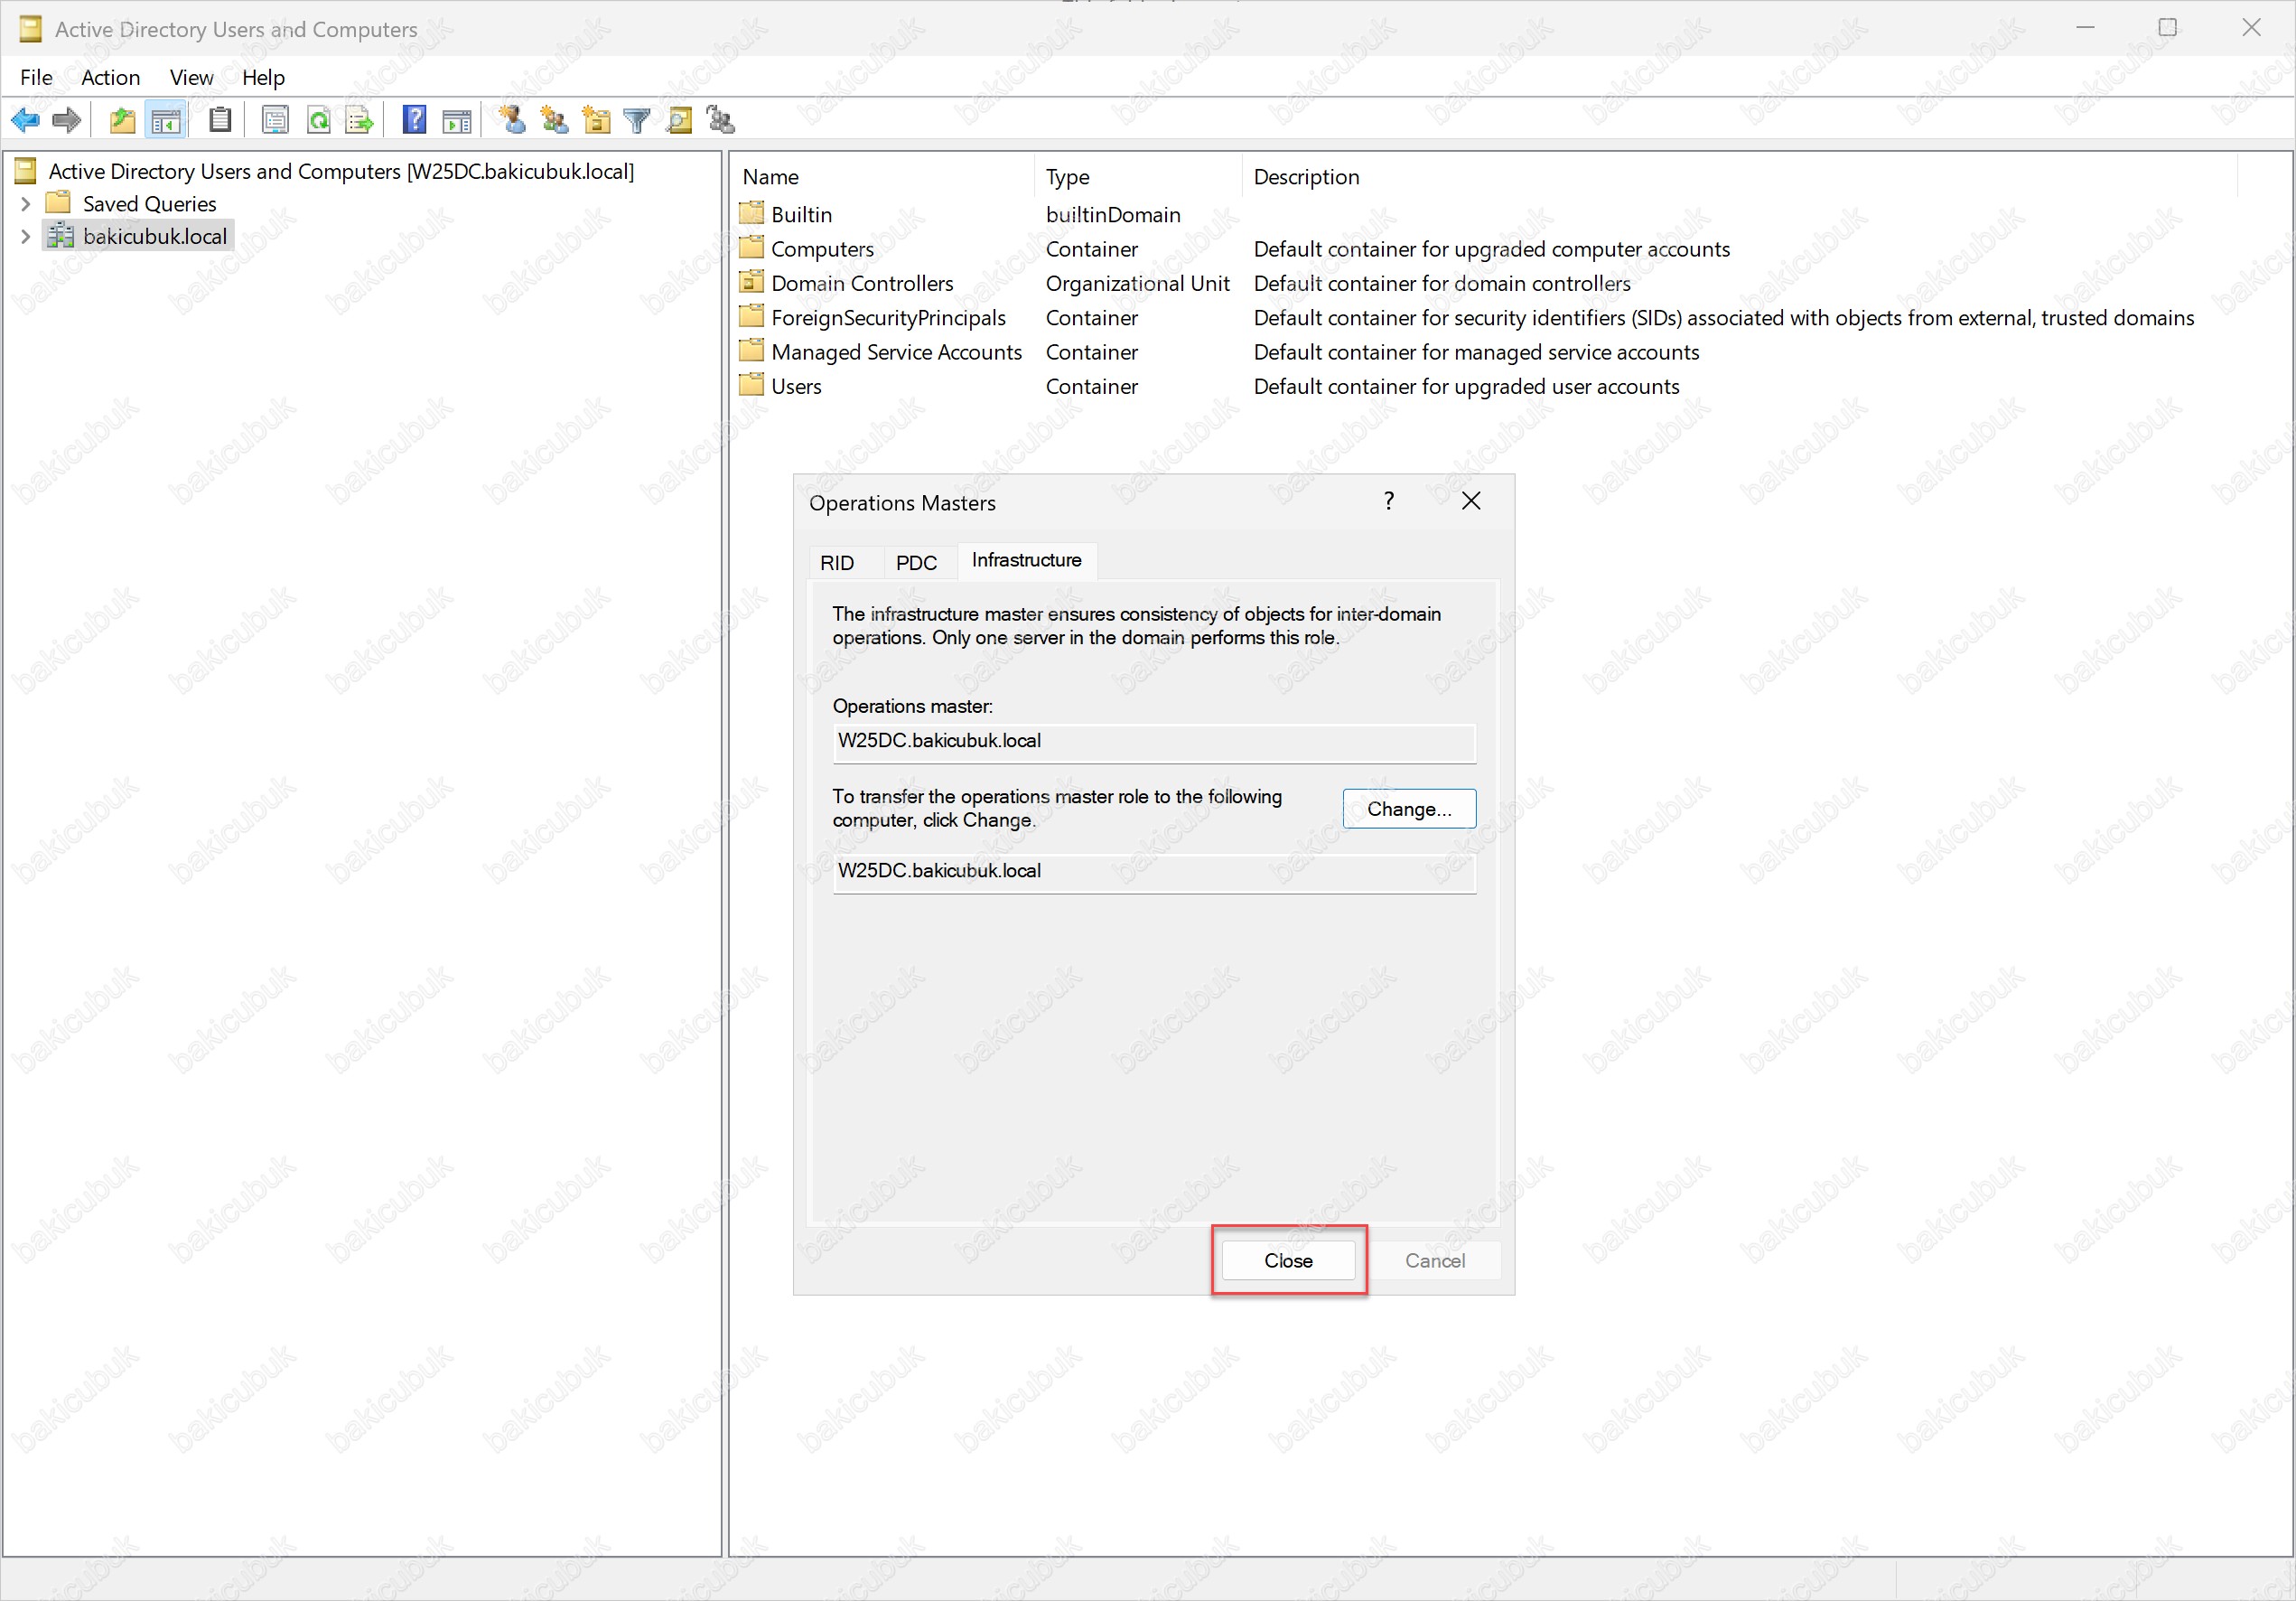Click the create new organizational unit icon
This screenshot has height=1601, width=2296.
tap(596, 121)
